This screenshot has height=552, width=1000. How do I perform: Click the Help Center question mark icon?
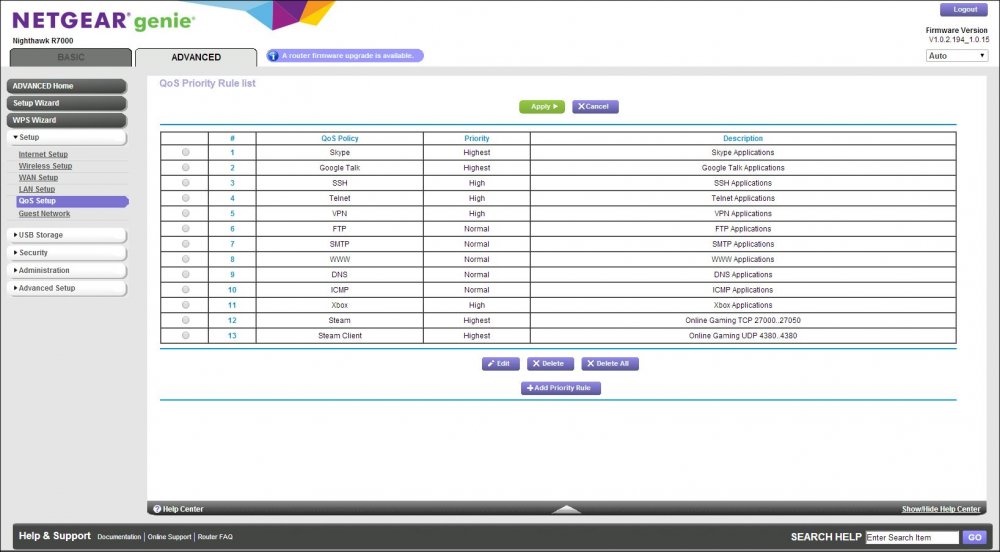tap(158, 509)
